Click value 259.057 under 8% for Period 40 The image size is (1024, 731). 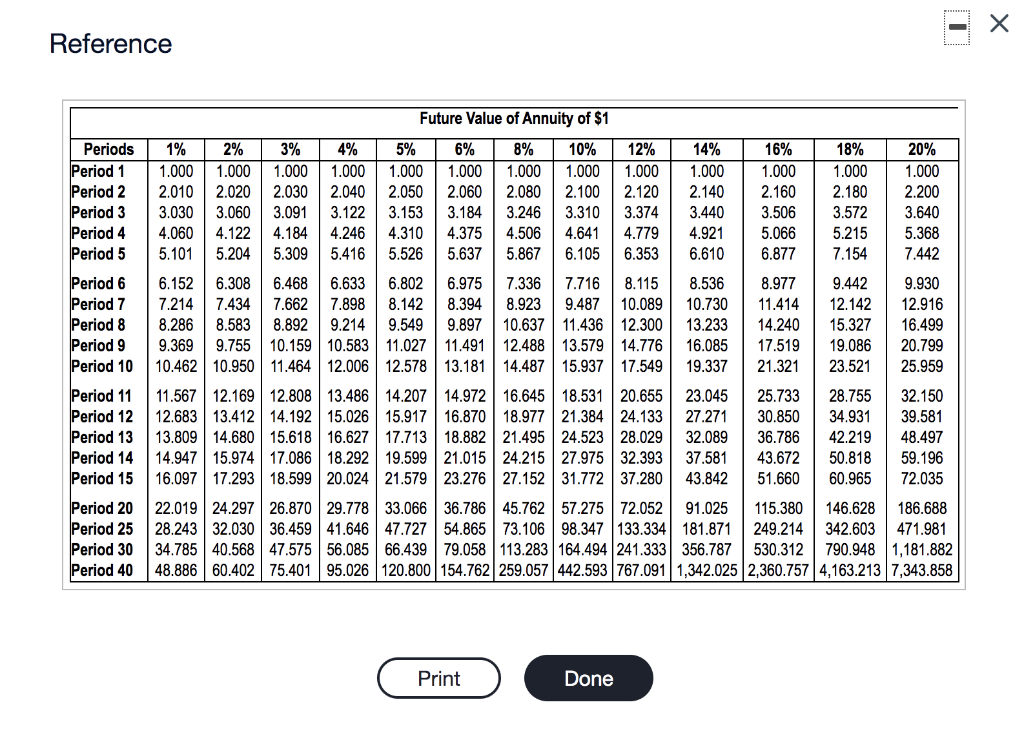(523, 570)
